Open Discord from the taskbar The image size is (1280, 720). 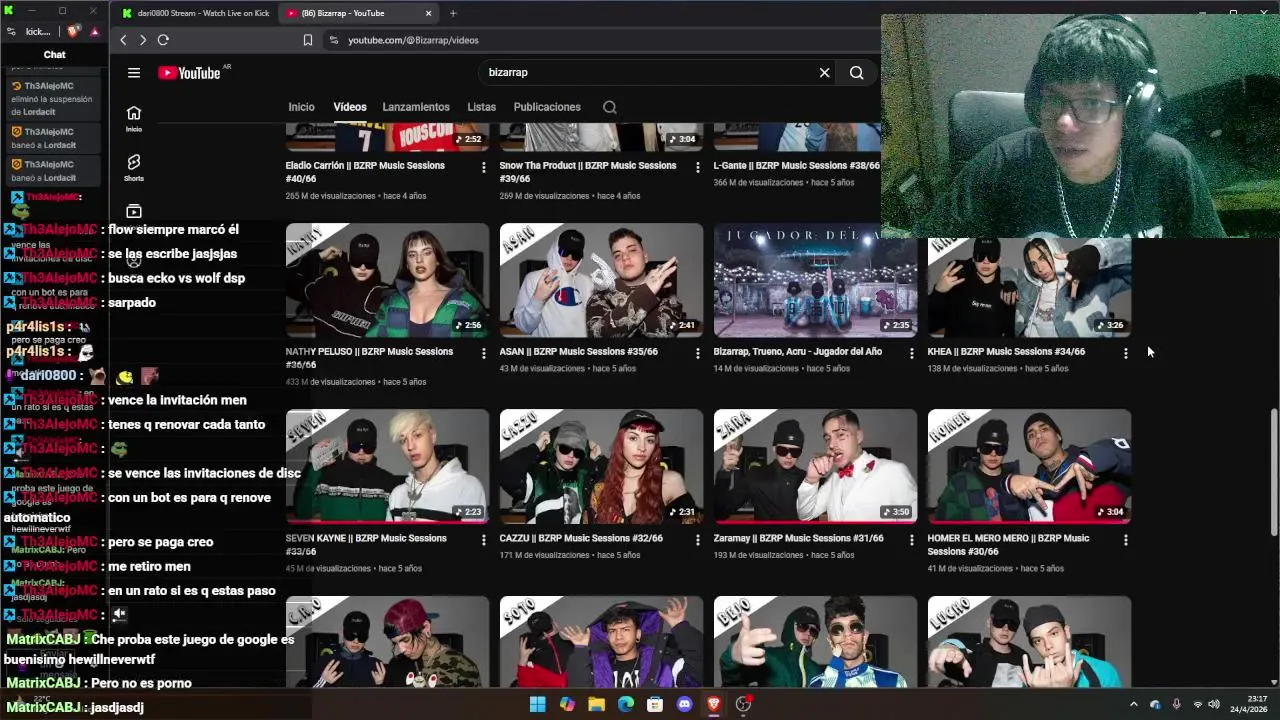tap(684, 704)
